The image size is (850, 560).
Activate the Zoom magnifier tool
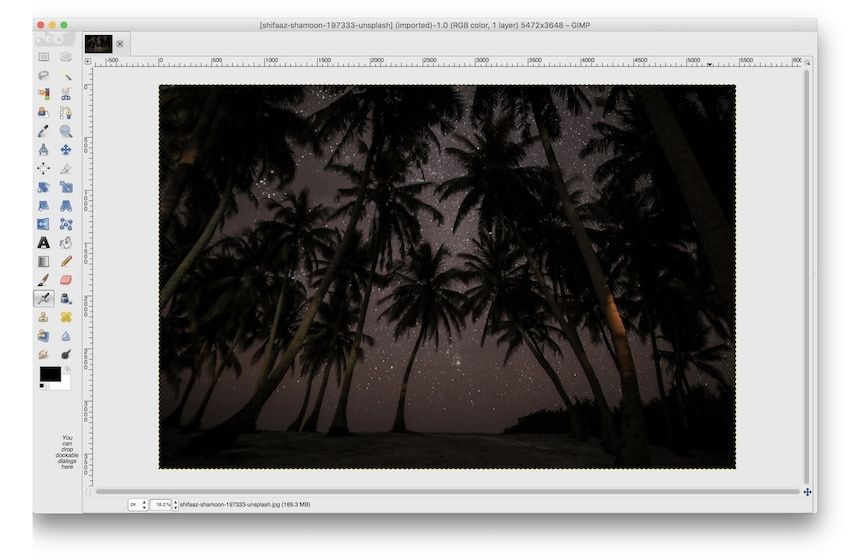(x=66, y=131)
